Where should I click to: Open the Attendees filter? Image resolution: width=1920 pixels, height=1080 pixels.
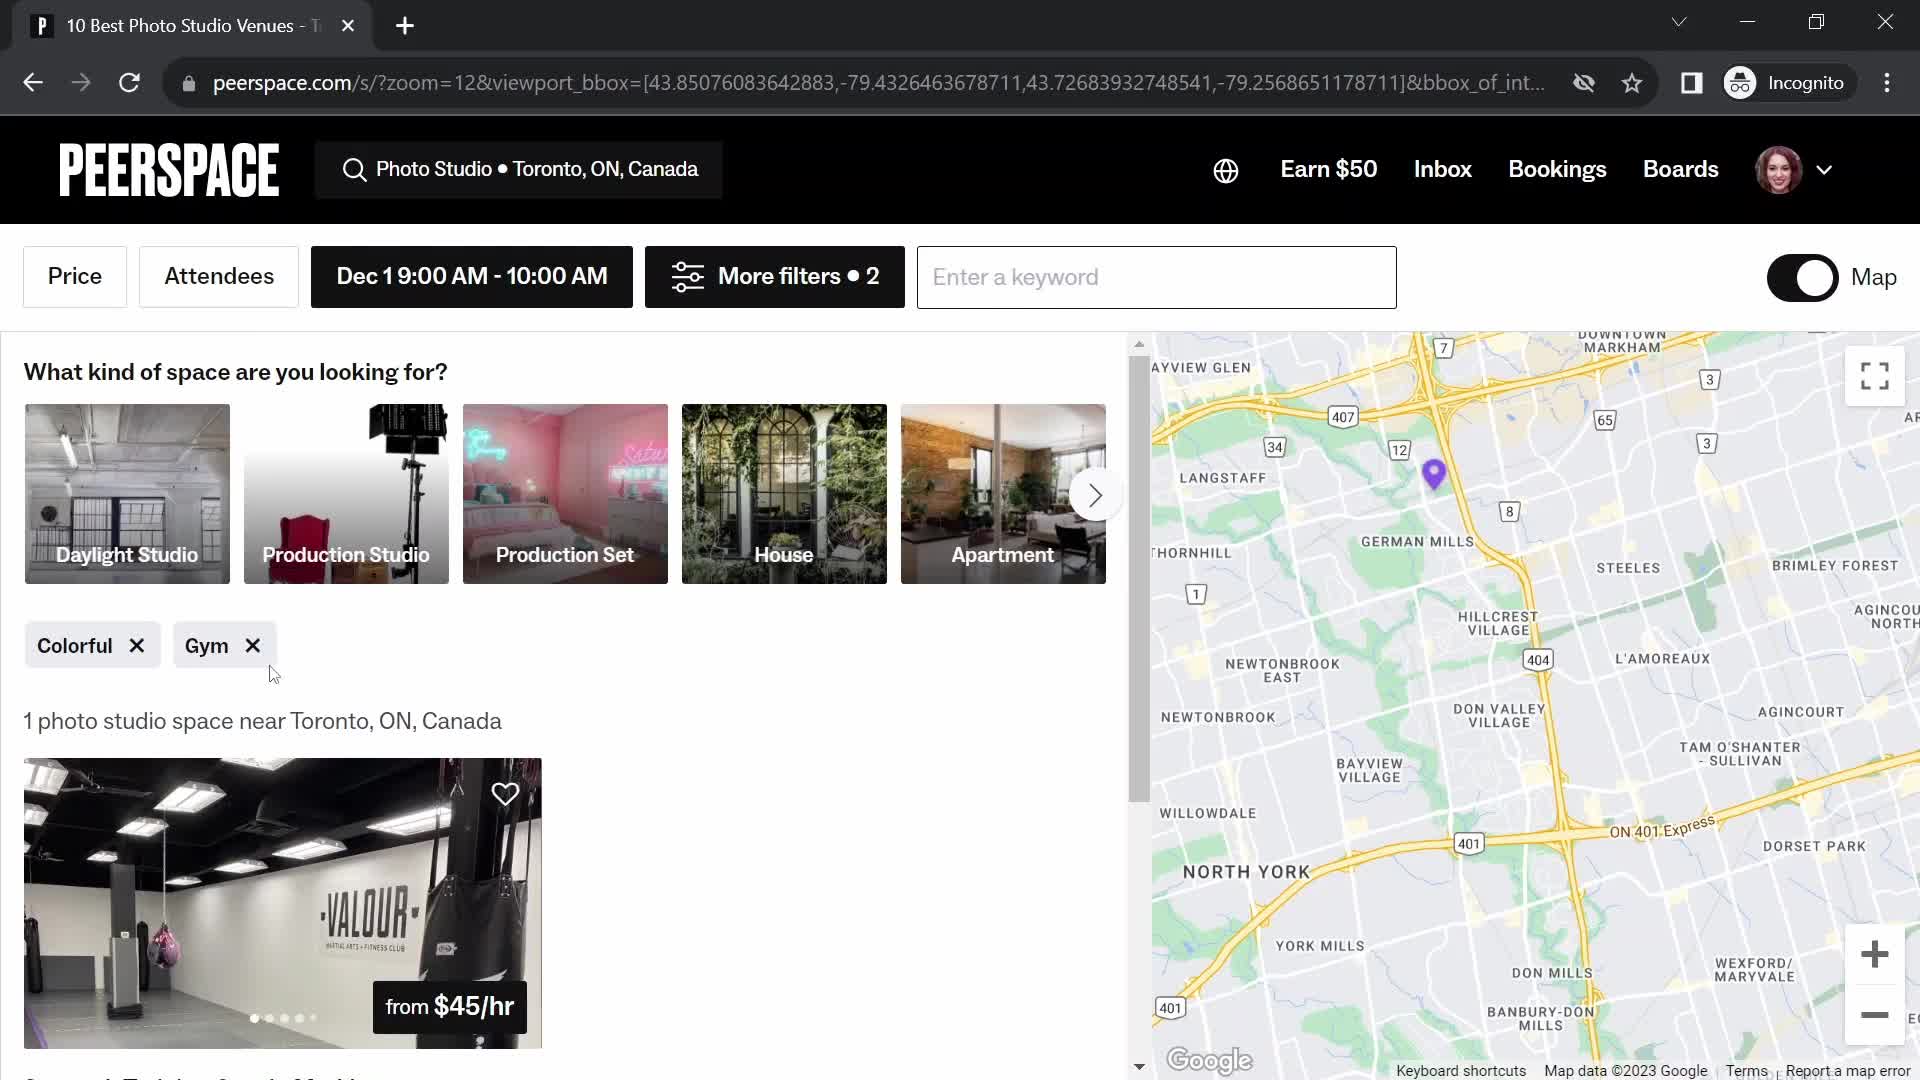point(219,277)
